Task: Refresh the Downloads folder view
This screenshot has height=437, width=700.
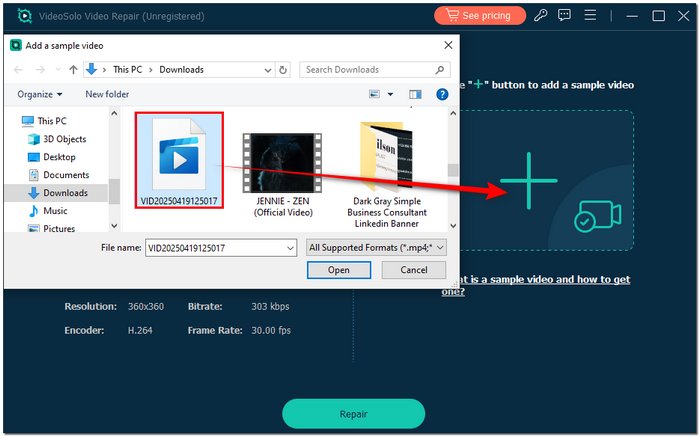Action: pyautogui.click(x=283, y=70)
